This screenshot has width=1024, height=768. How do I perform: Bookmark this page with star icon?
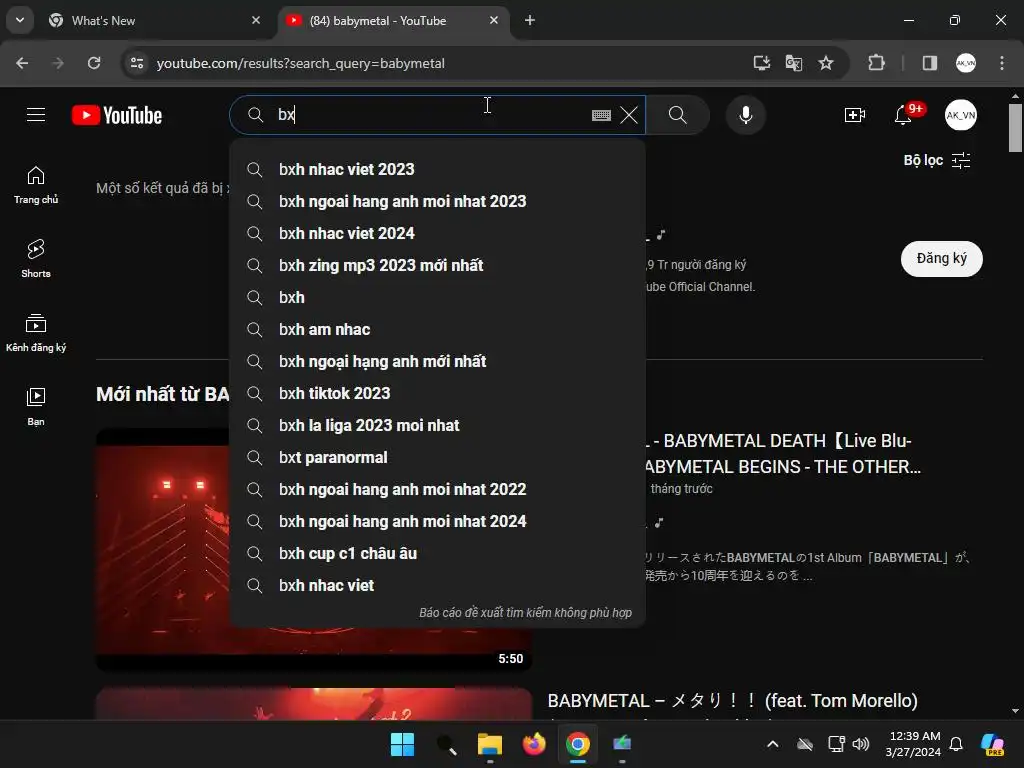[x=825, y=63]
